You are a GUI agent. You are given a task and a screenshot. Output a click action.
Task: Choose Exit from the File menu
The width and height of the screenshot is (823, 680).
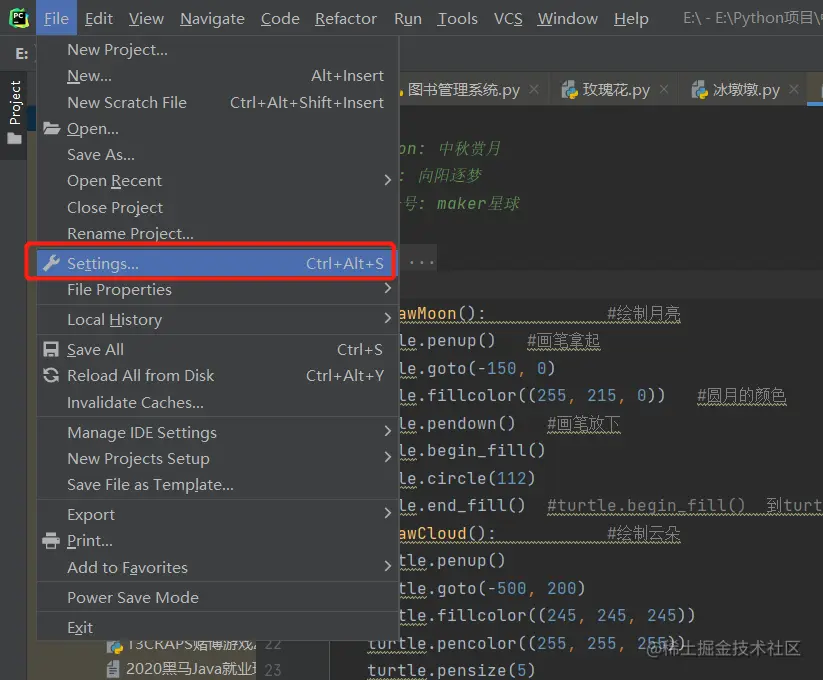pos(217,628)
